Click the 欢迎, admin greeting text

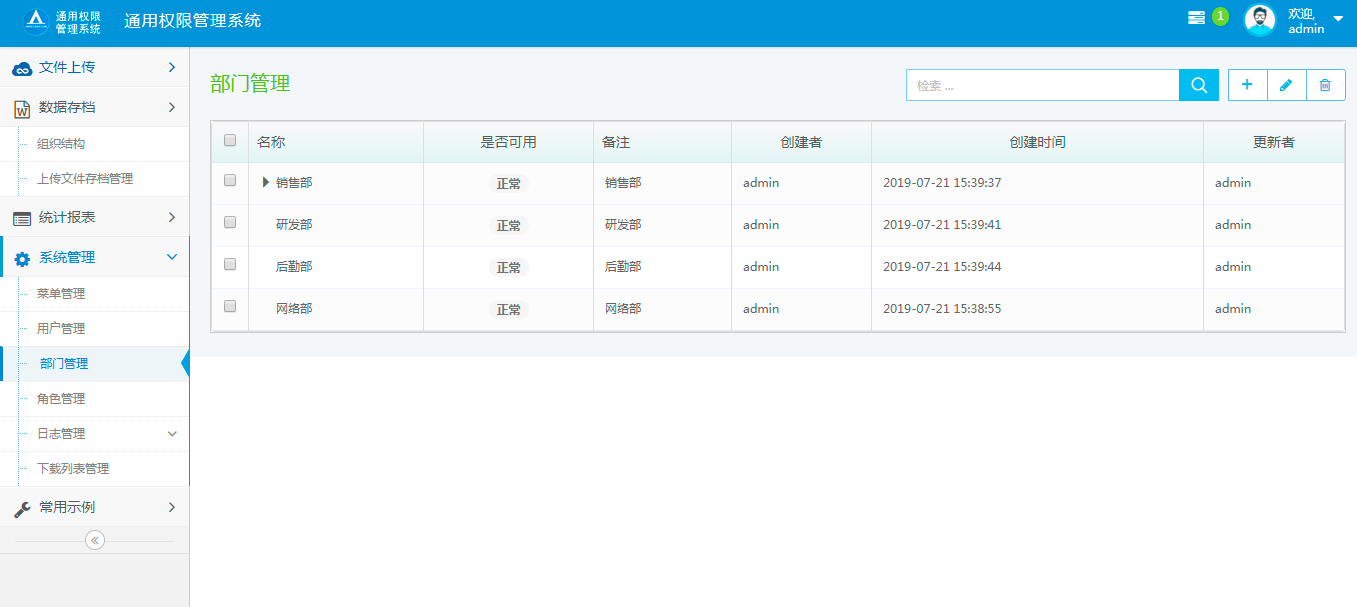tap(1306, 21)
